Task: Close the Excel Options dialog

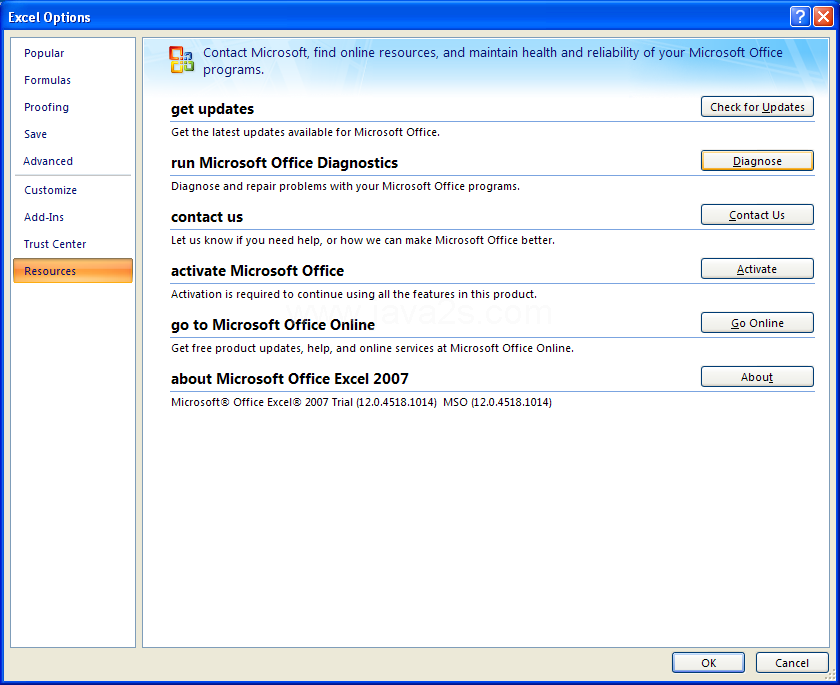Action: point(823,17)
